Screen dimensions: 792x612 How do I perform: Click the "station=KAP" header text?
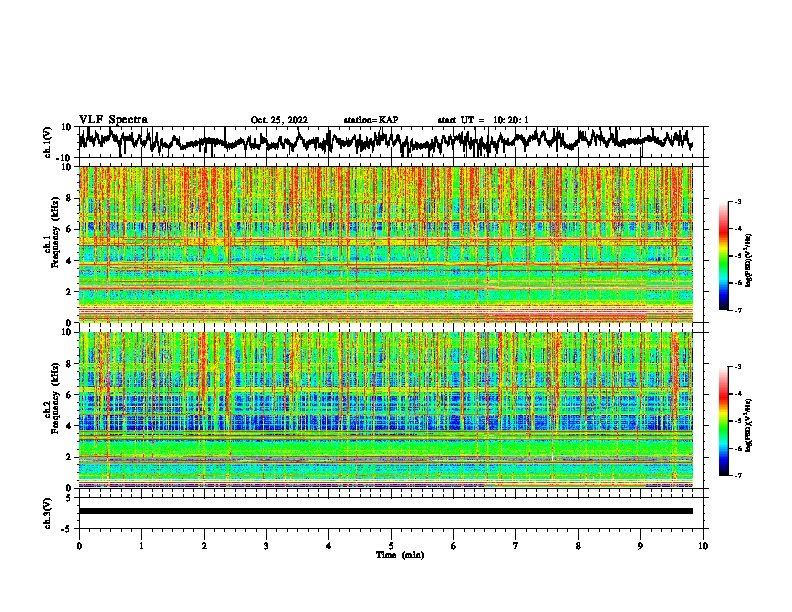click(x=371, y=120)
